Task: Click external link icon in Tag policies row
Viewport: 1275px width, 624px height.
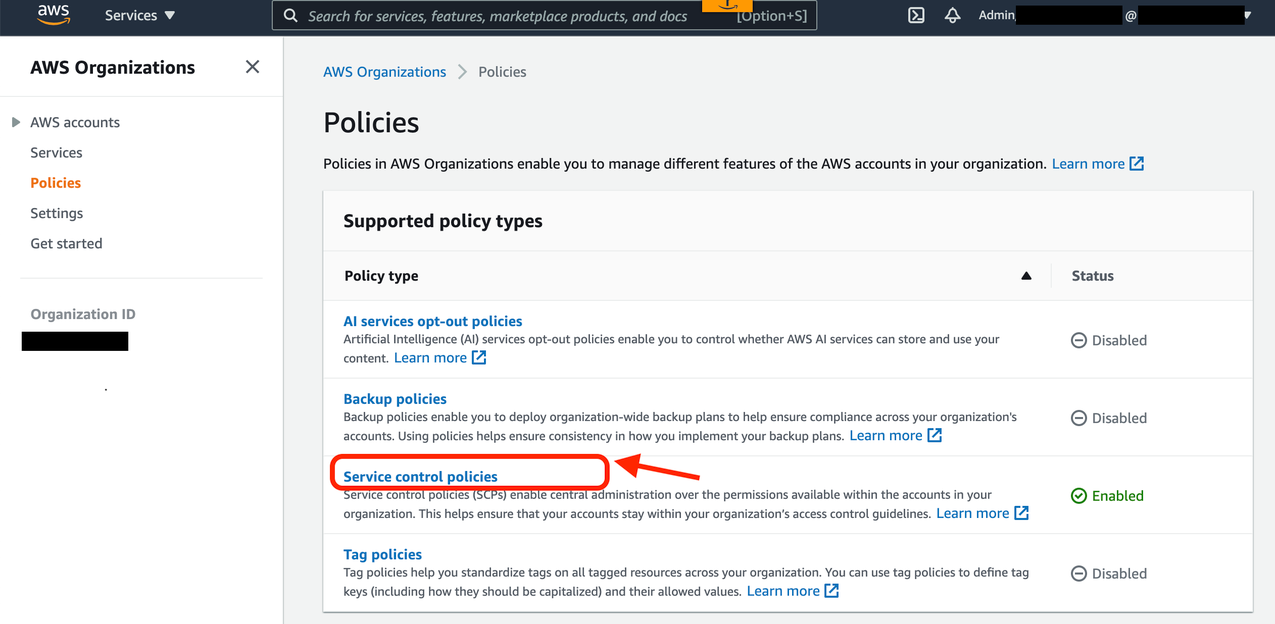Action: pos(832,591)
